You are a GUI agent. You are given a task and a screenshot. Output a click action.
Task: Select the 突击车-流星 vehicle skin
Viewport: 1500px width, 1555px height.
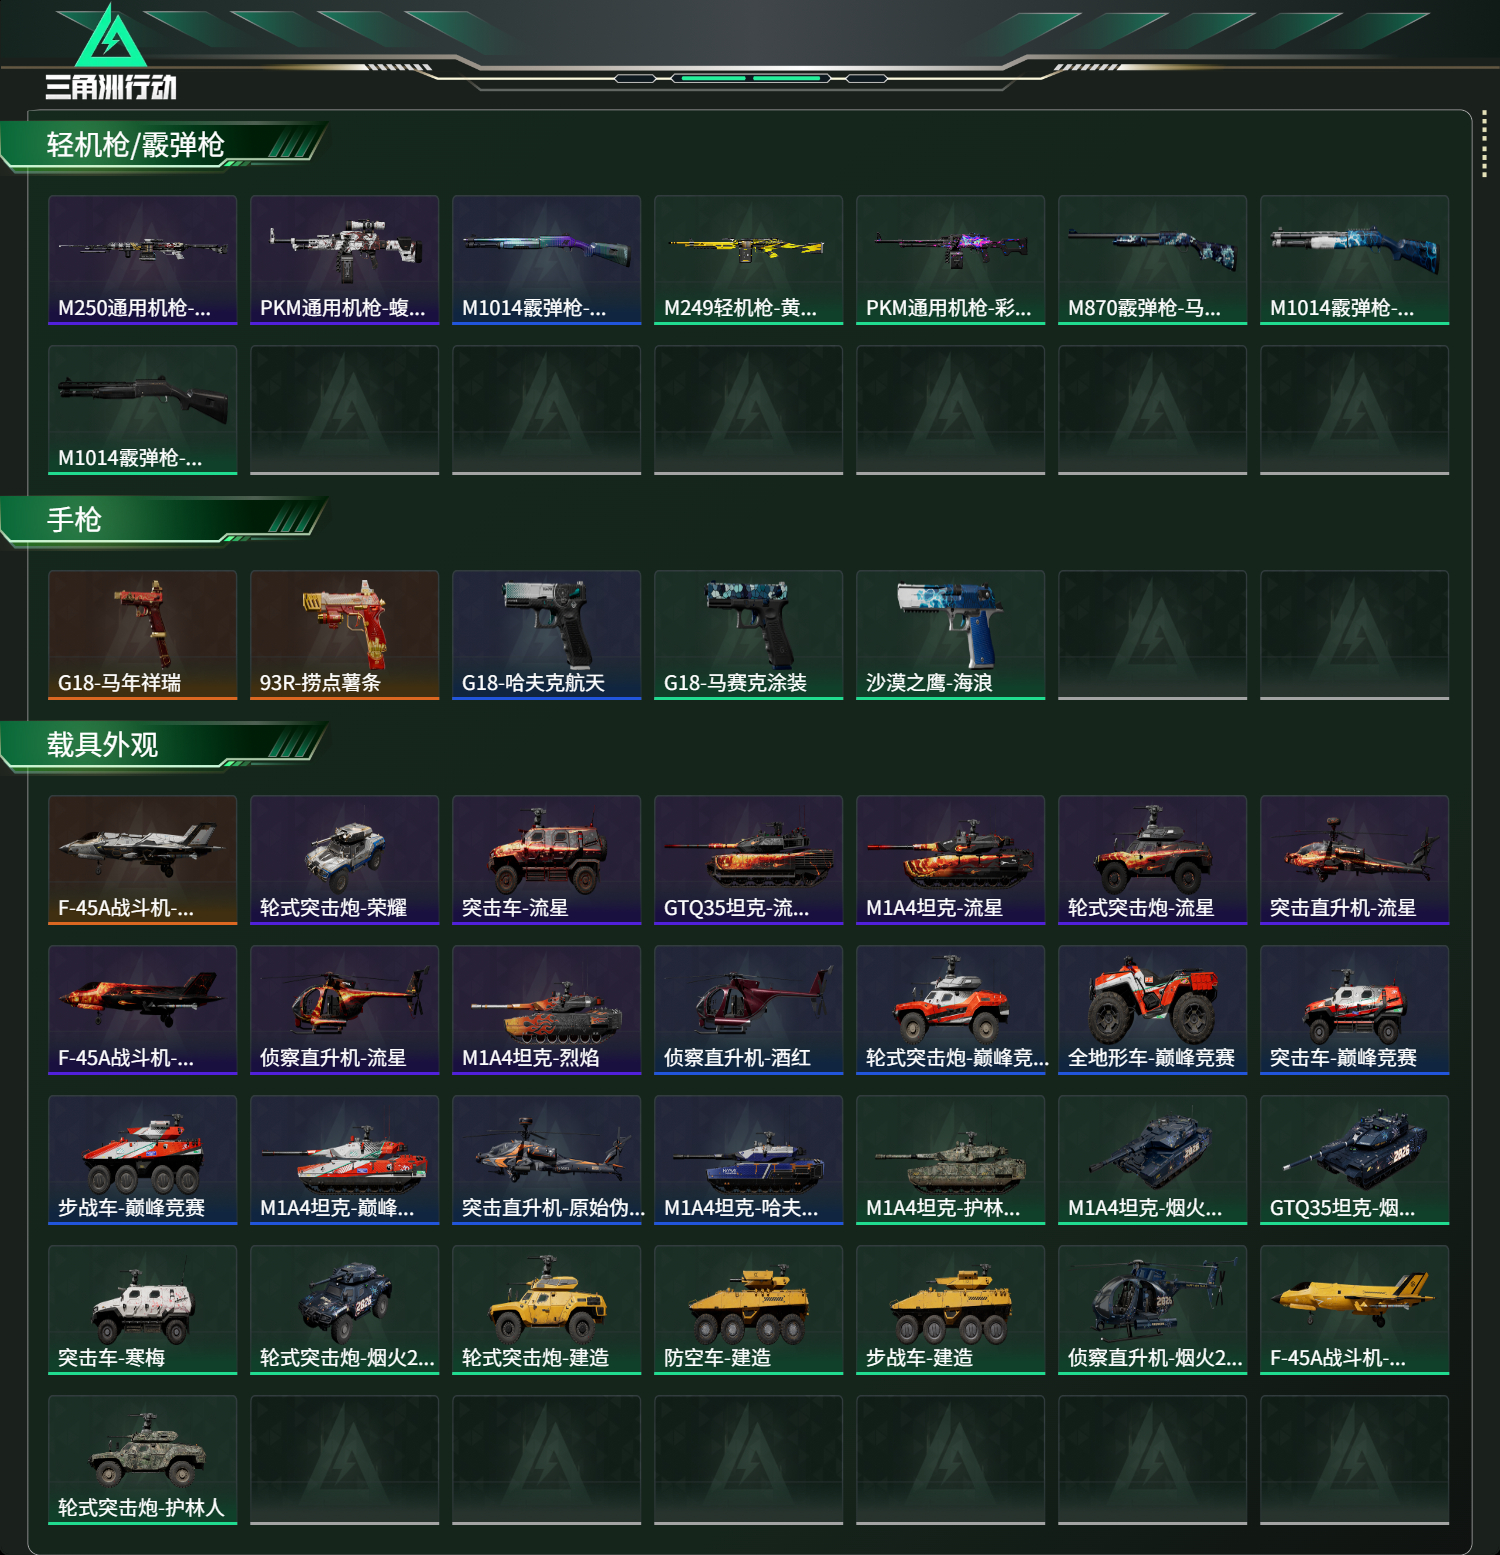[547, 859]
